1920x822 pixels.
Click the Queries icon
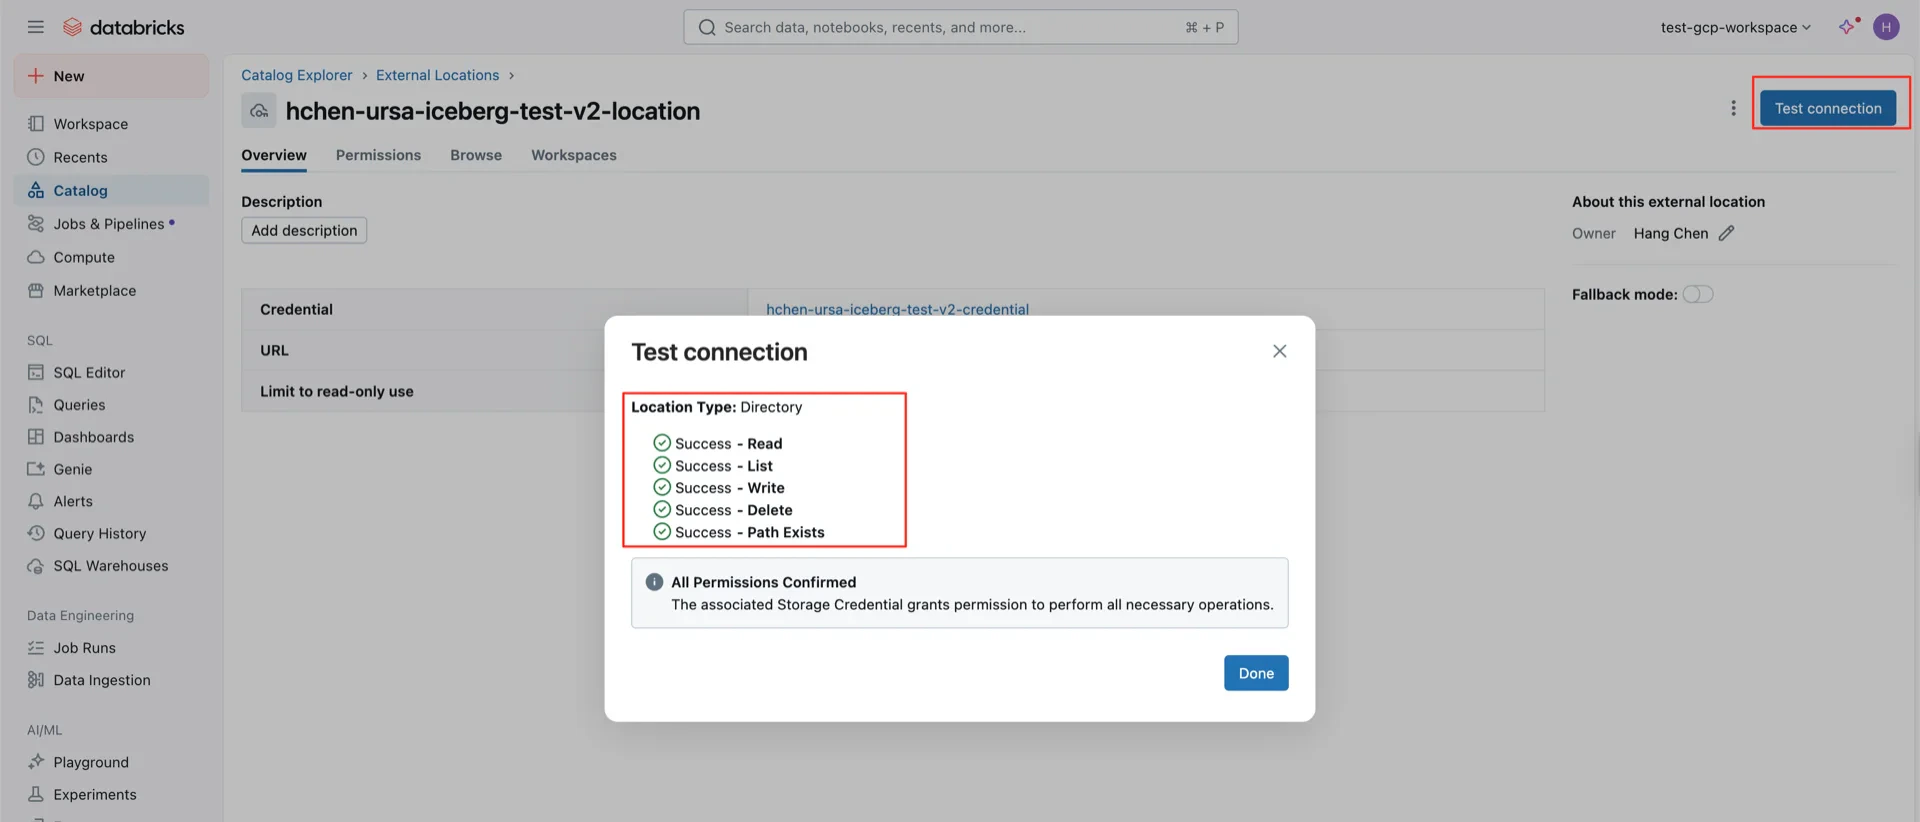click(36, 405)
